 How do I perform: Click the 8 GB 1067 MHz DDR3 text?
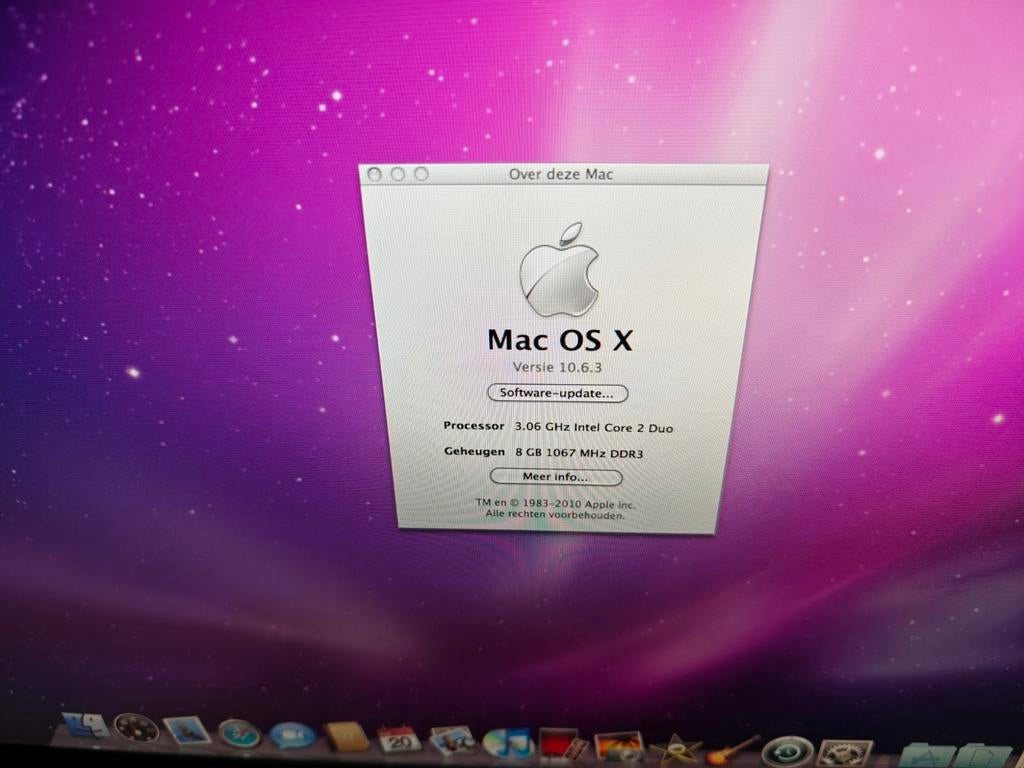click(579, 453)
